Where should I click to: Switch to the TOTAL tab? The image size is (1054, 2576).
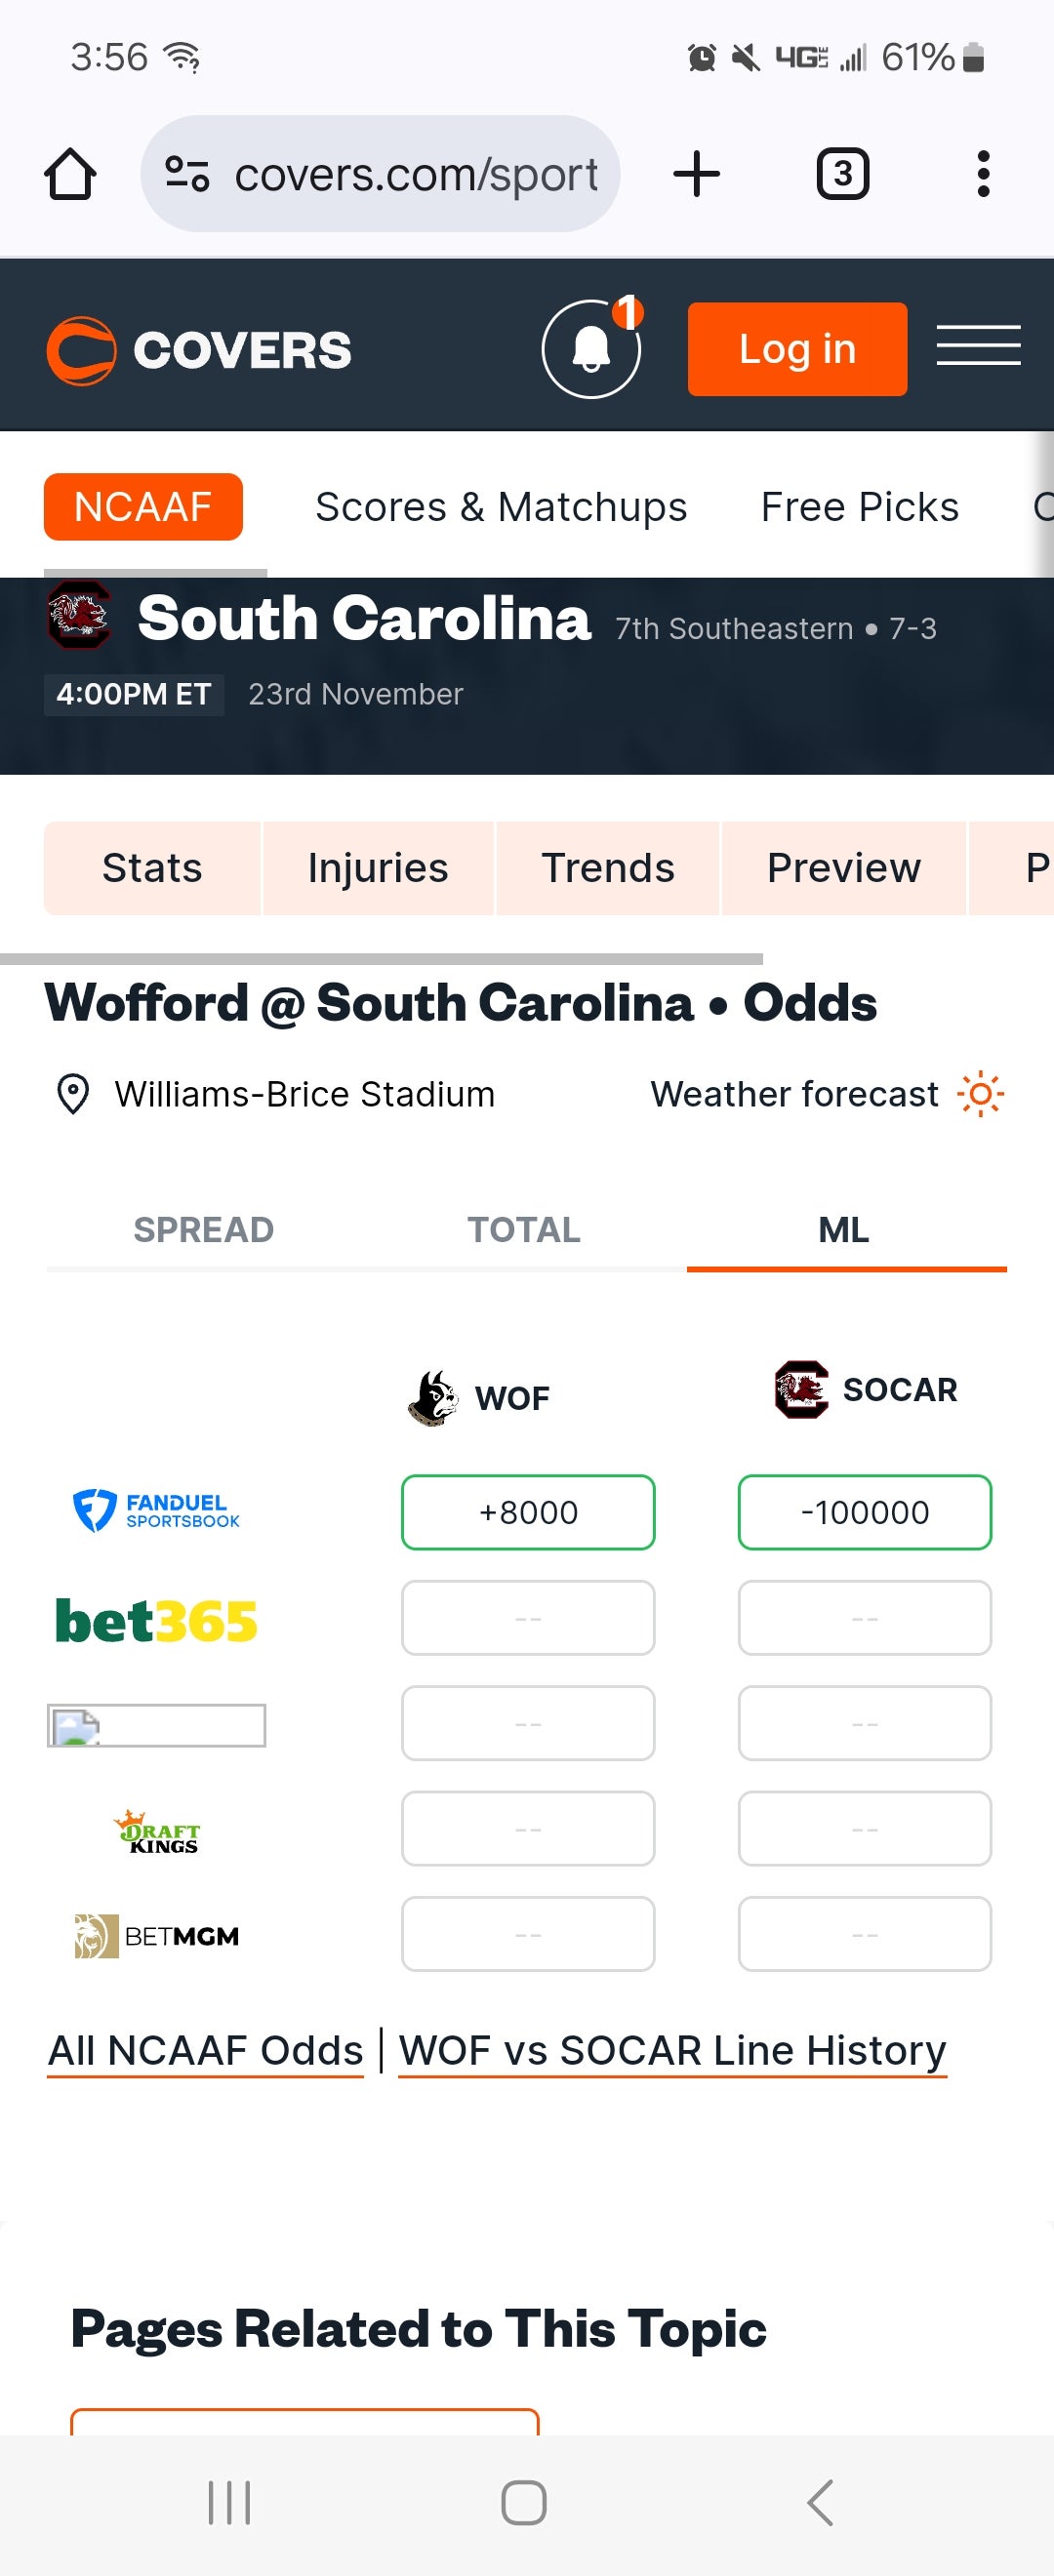pyautogui.click(x=523, y=1229)
